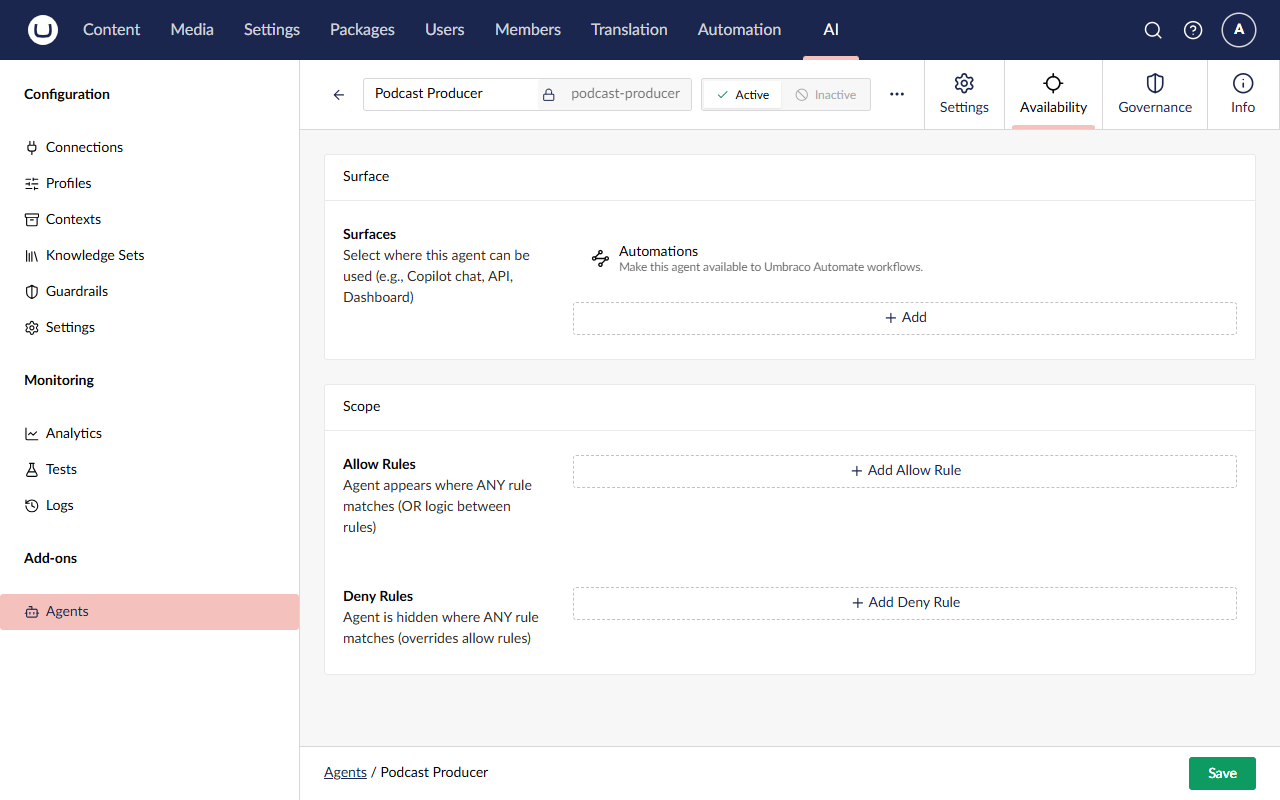Open Settings under Configuration sidebar
The height and width of the screenshot is (800, 1280).
[x=150, y=327]
